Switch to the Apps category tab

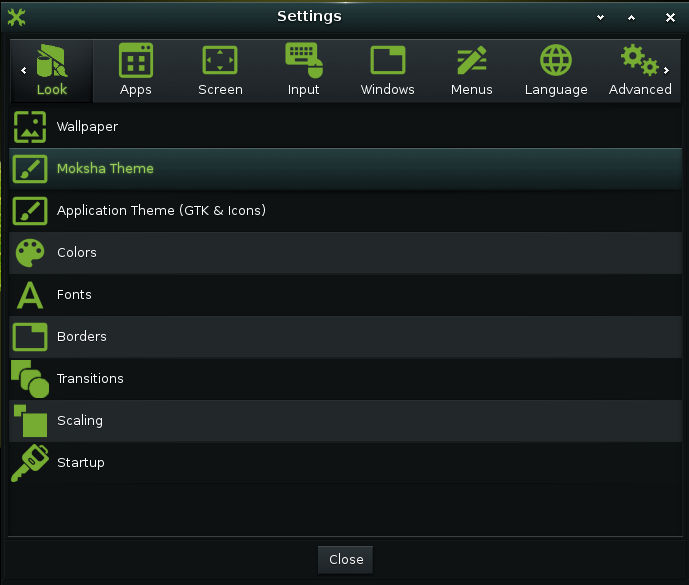pyautogui.click(x=136, y=70)
